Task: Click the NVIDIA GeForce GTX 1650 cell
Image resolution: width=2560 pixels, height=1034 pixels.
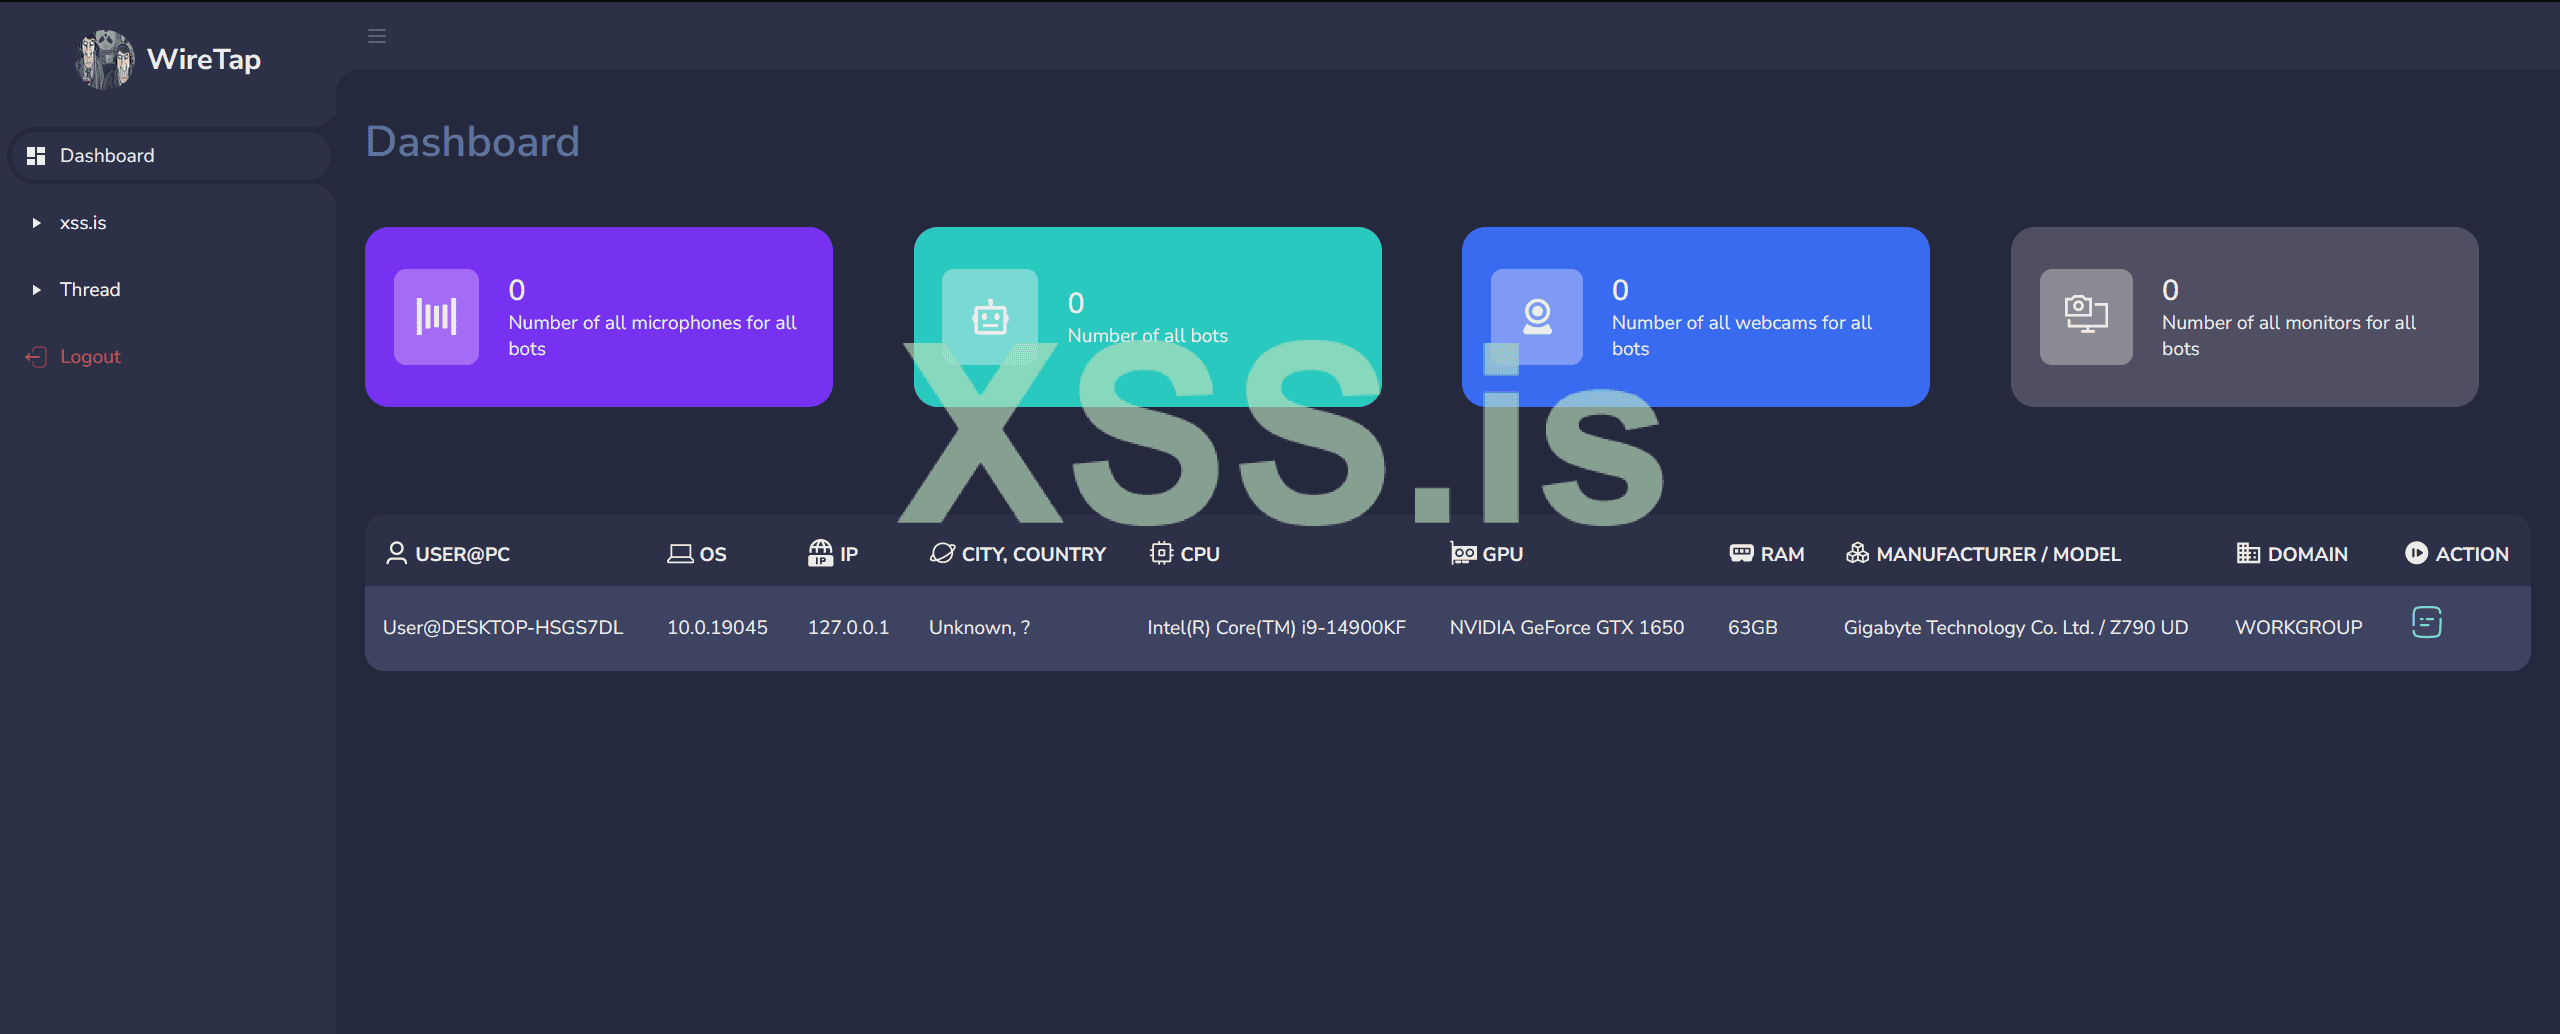Action: [x=1567, y=628]
